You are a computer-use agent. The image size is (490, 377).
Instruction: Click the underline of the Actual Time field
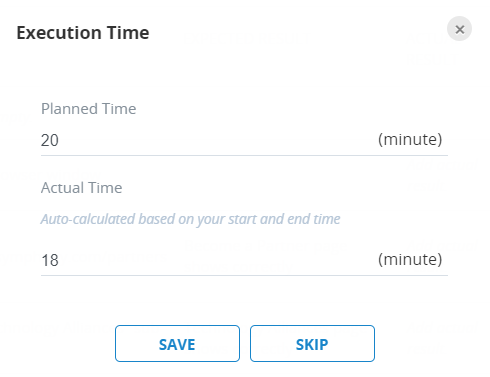click(x=244, y=275)
